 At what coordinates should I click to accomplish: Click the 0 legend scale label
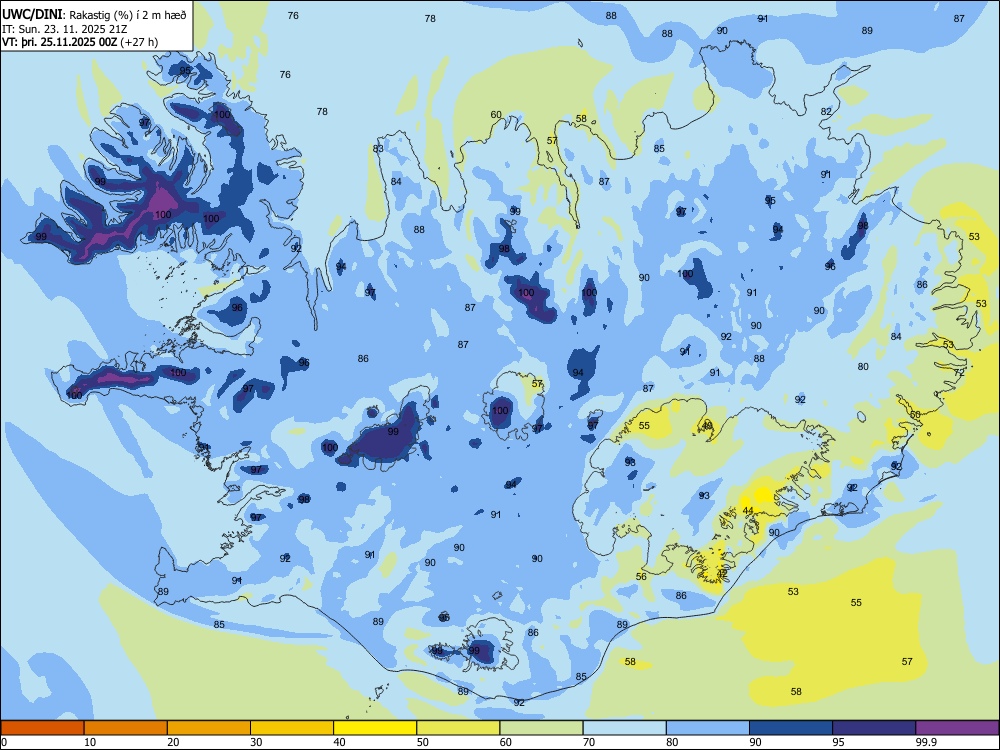click(4, 742)
